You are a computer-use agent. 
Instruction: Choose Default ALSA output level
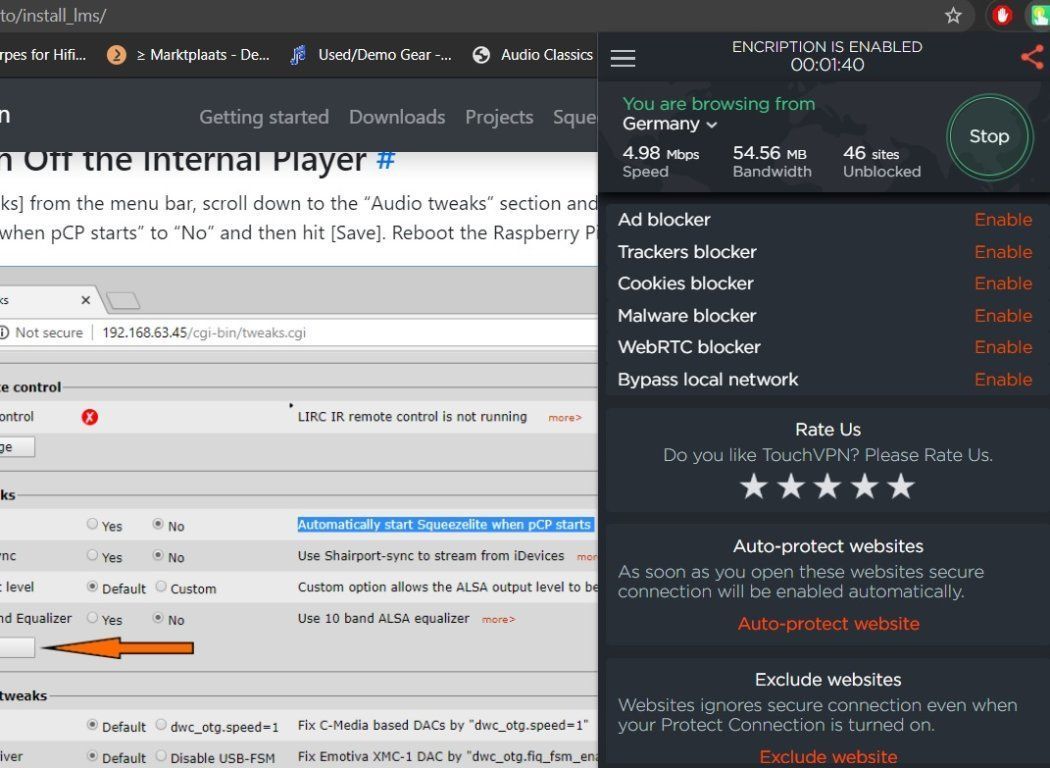tap(92, 587)
